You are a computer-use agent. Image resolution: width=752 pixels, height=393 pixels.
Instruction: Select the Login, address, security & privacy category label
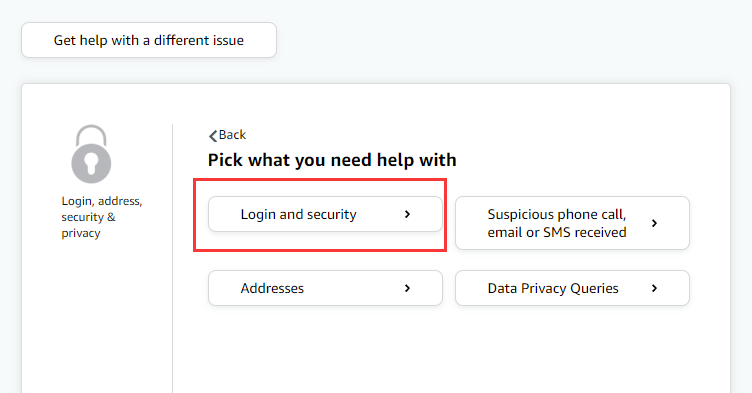[x=102, y=217]
